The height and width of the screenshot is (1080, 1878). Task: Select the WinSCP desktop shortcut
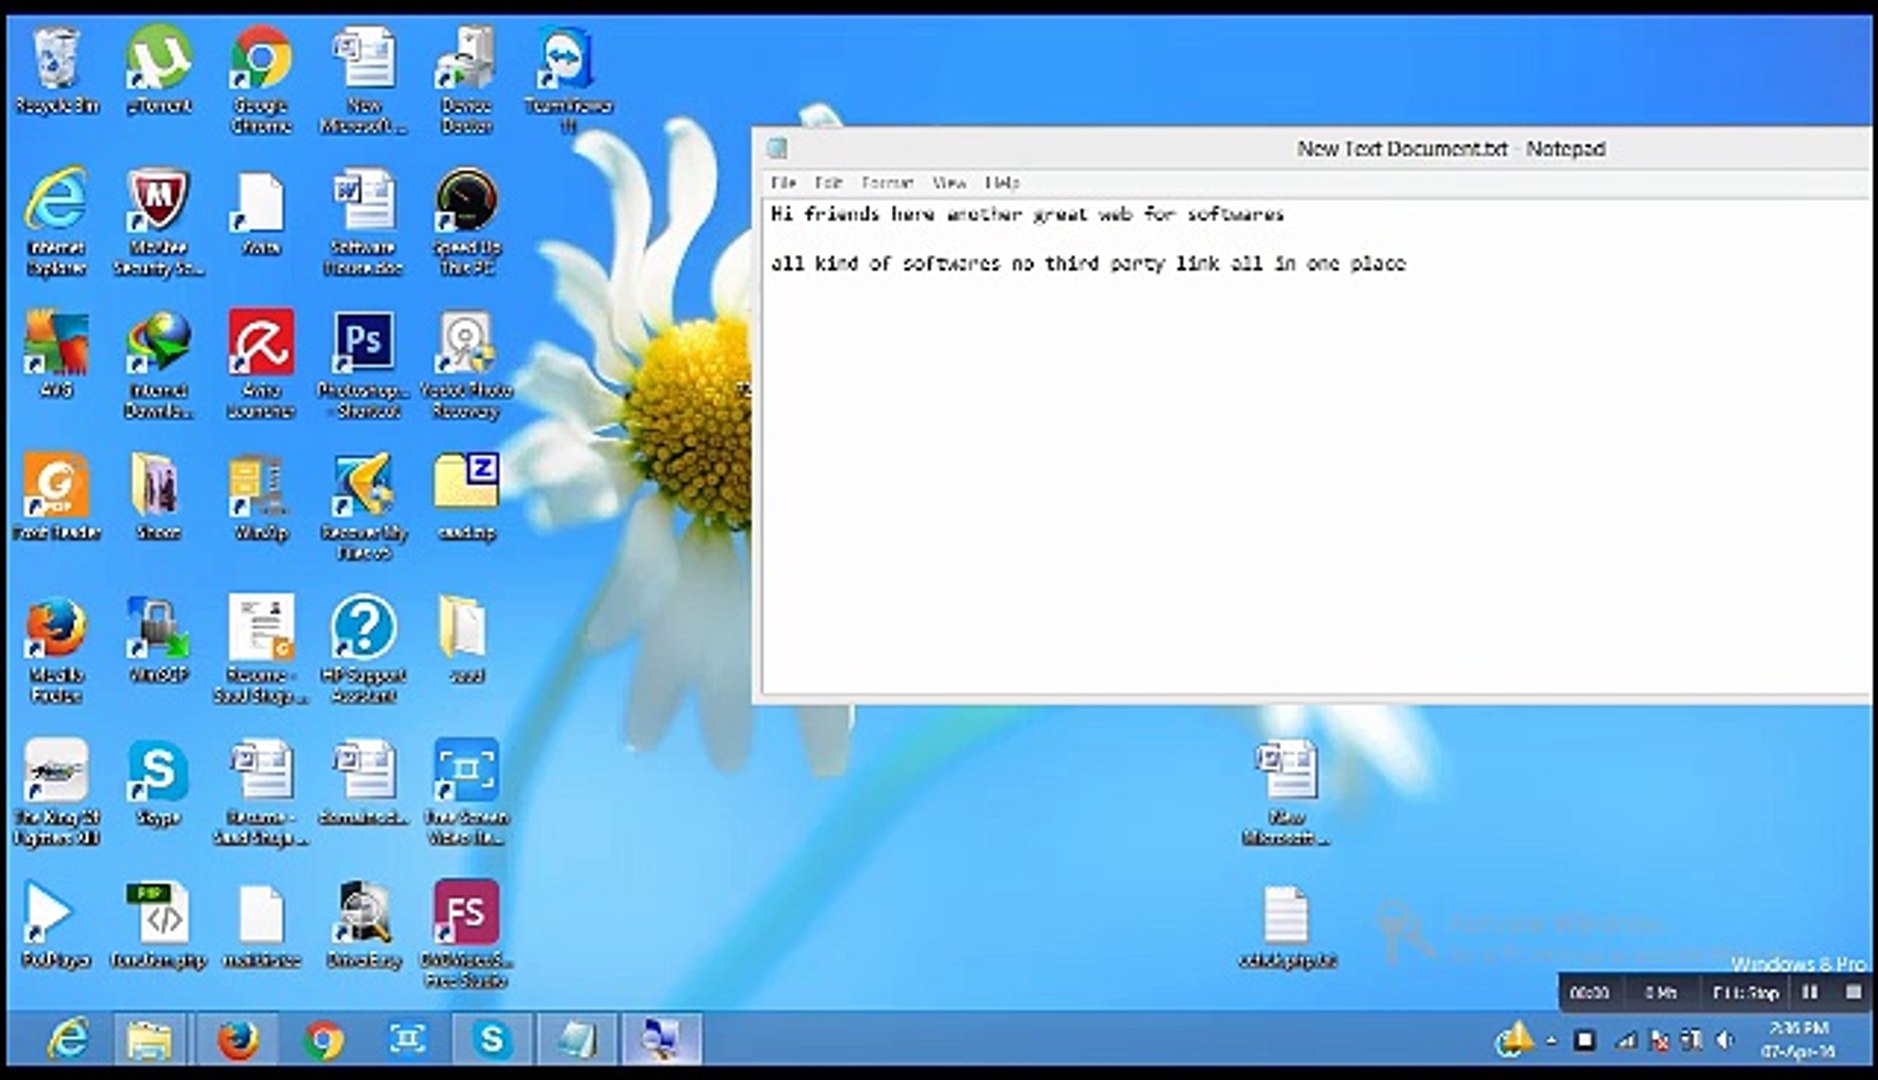(x=159, y=640)
